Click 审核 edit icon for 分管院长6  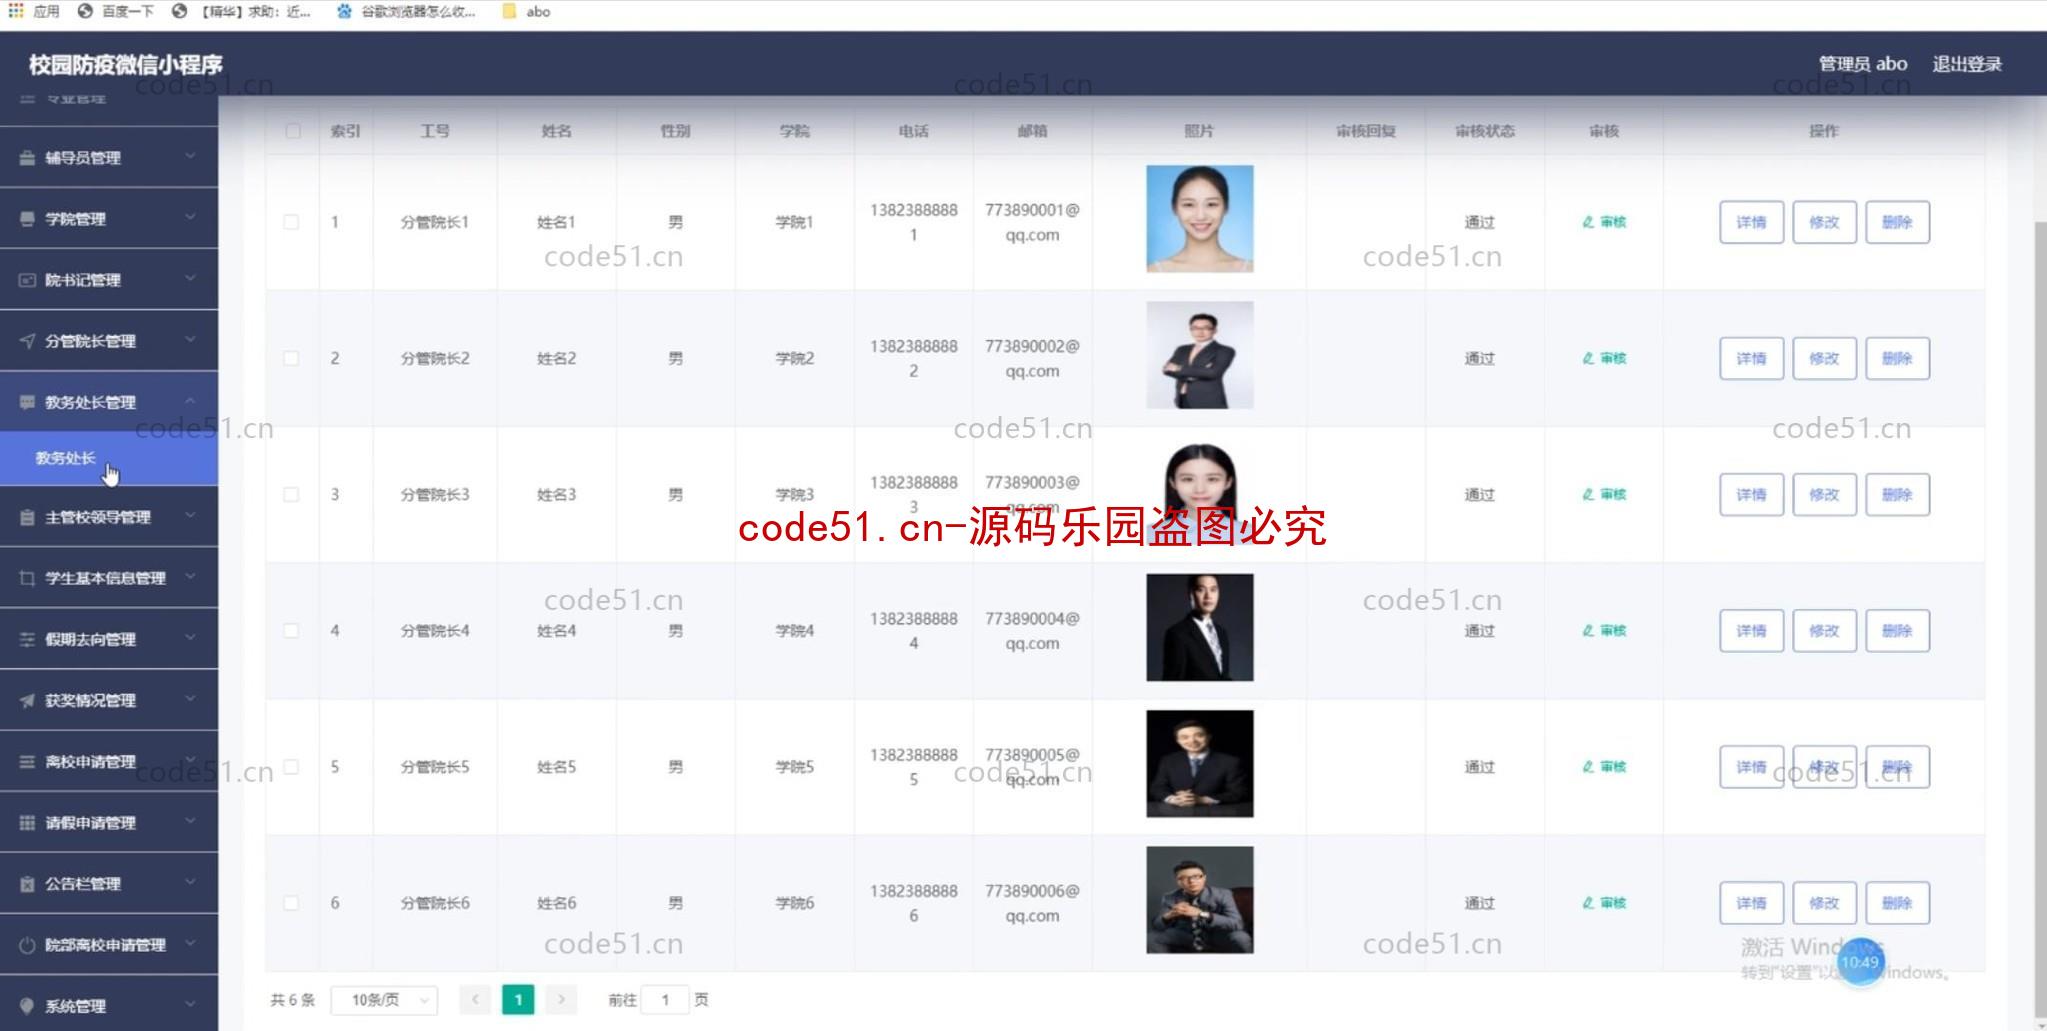pyautogui.click(x=1588, y=903)
